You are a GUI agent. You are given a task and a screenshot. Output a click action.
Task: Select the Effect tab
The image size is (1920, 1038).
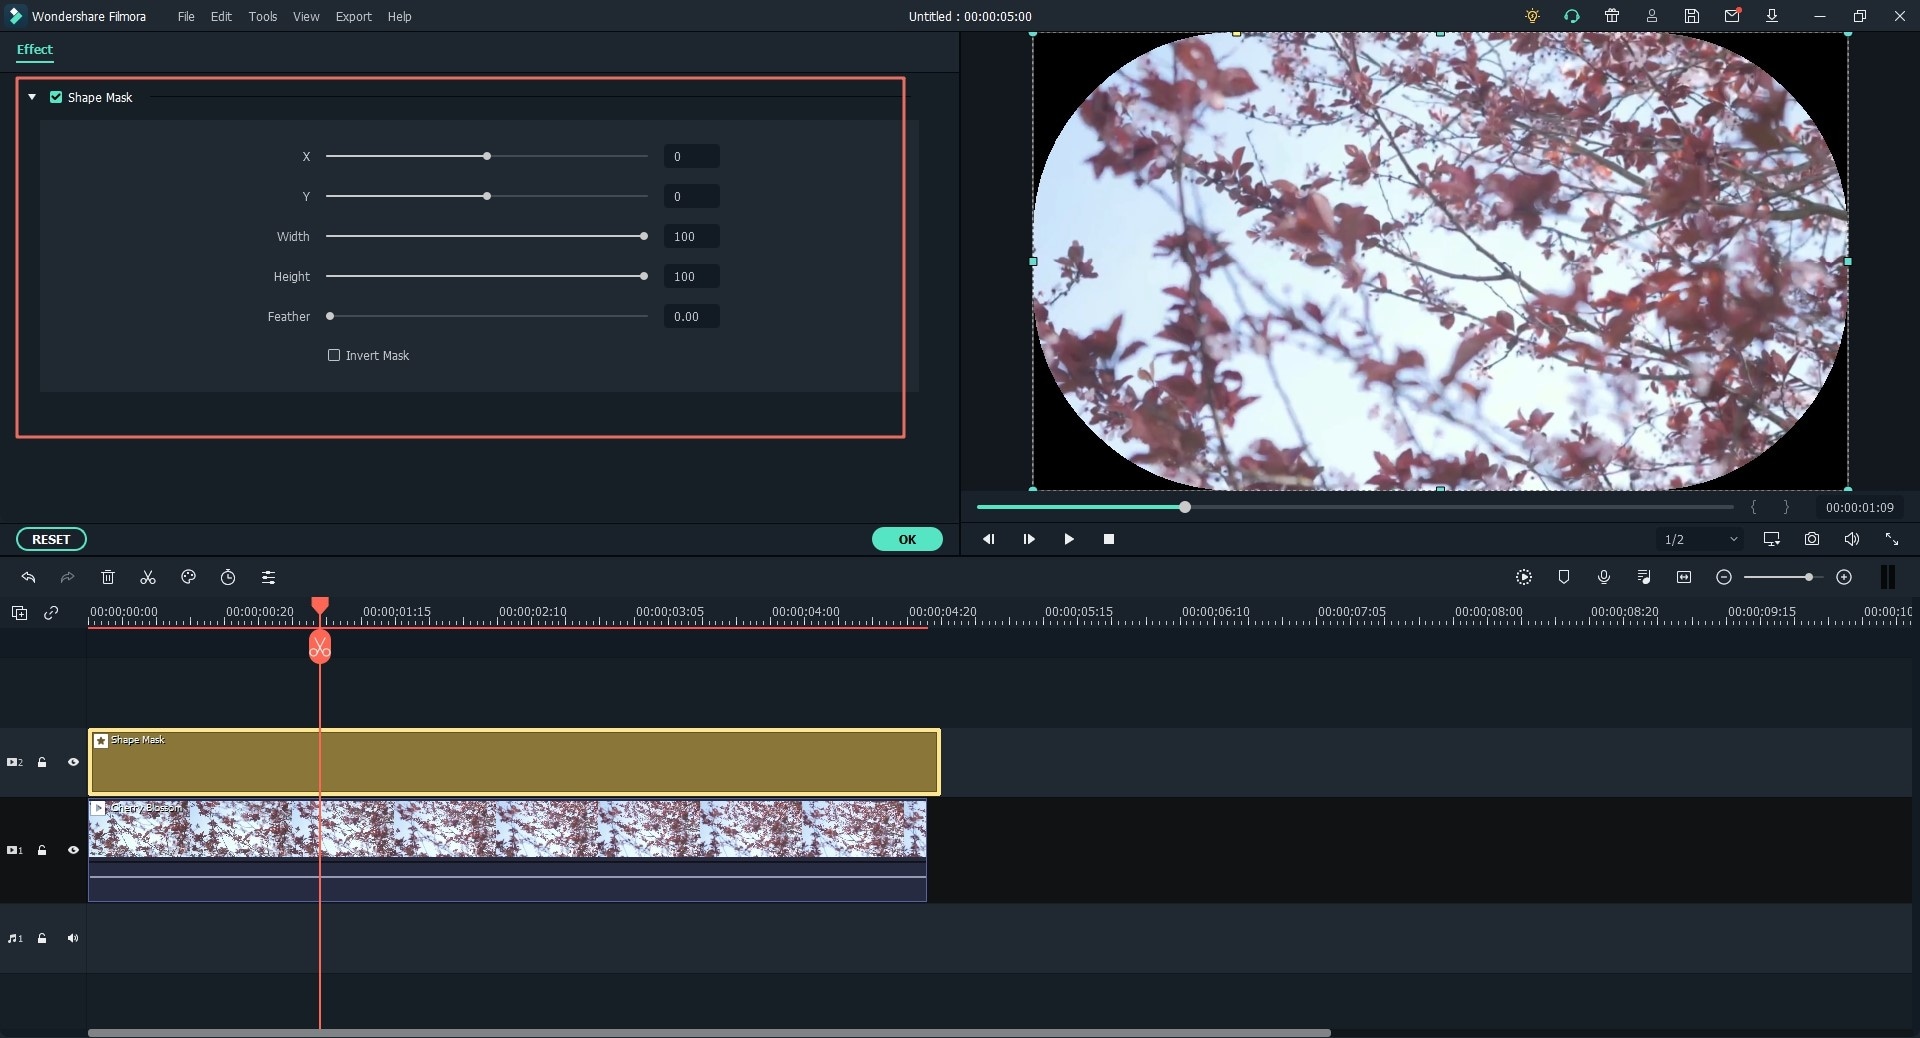pos(34,49)
